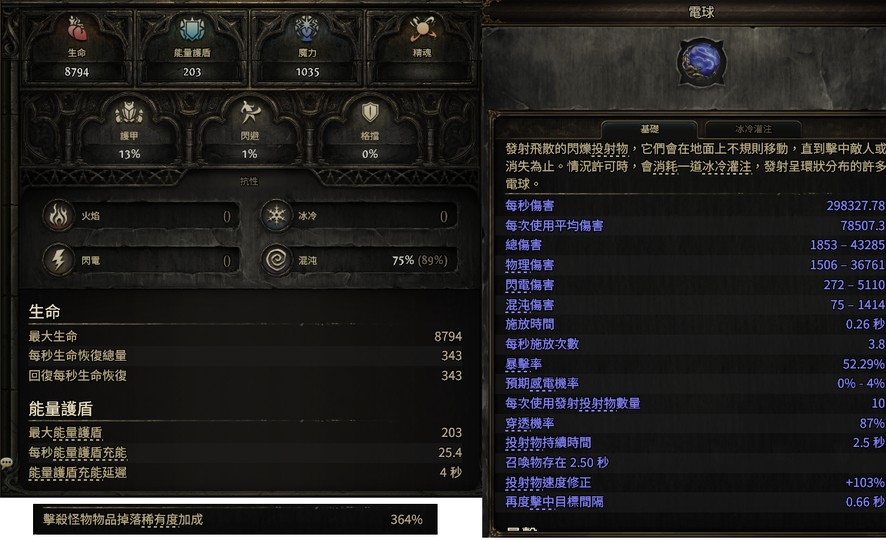This screenshot has width=886, height=540.
Task: Click the Spirit (精魂) icon
Action: [x=422, y=29]
